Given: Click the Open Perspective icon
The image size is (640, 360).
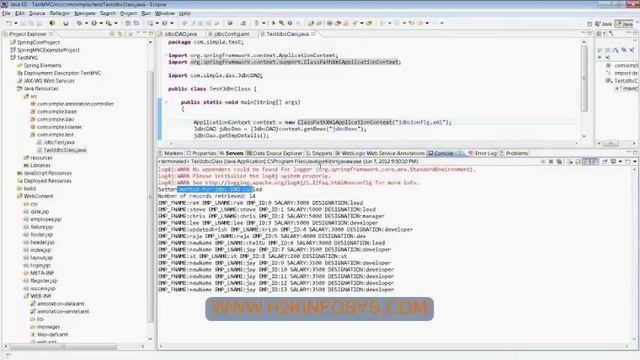Looking at the screenshot, I should pyautogui.click(x=589, y=24).
